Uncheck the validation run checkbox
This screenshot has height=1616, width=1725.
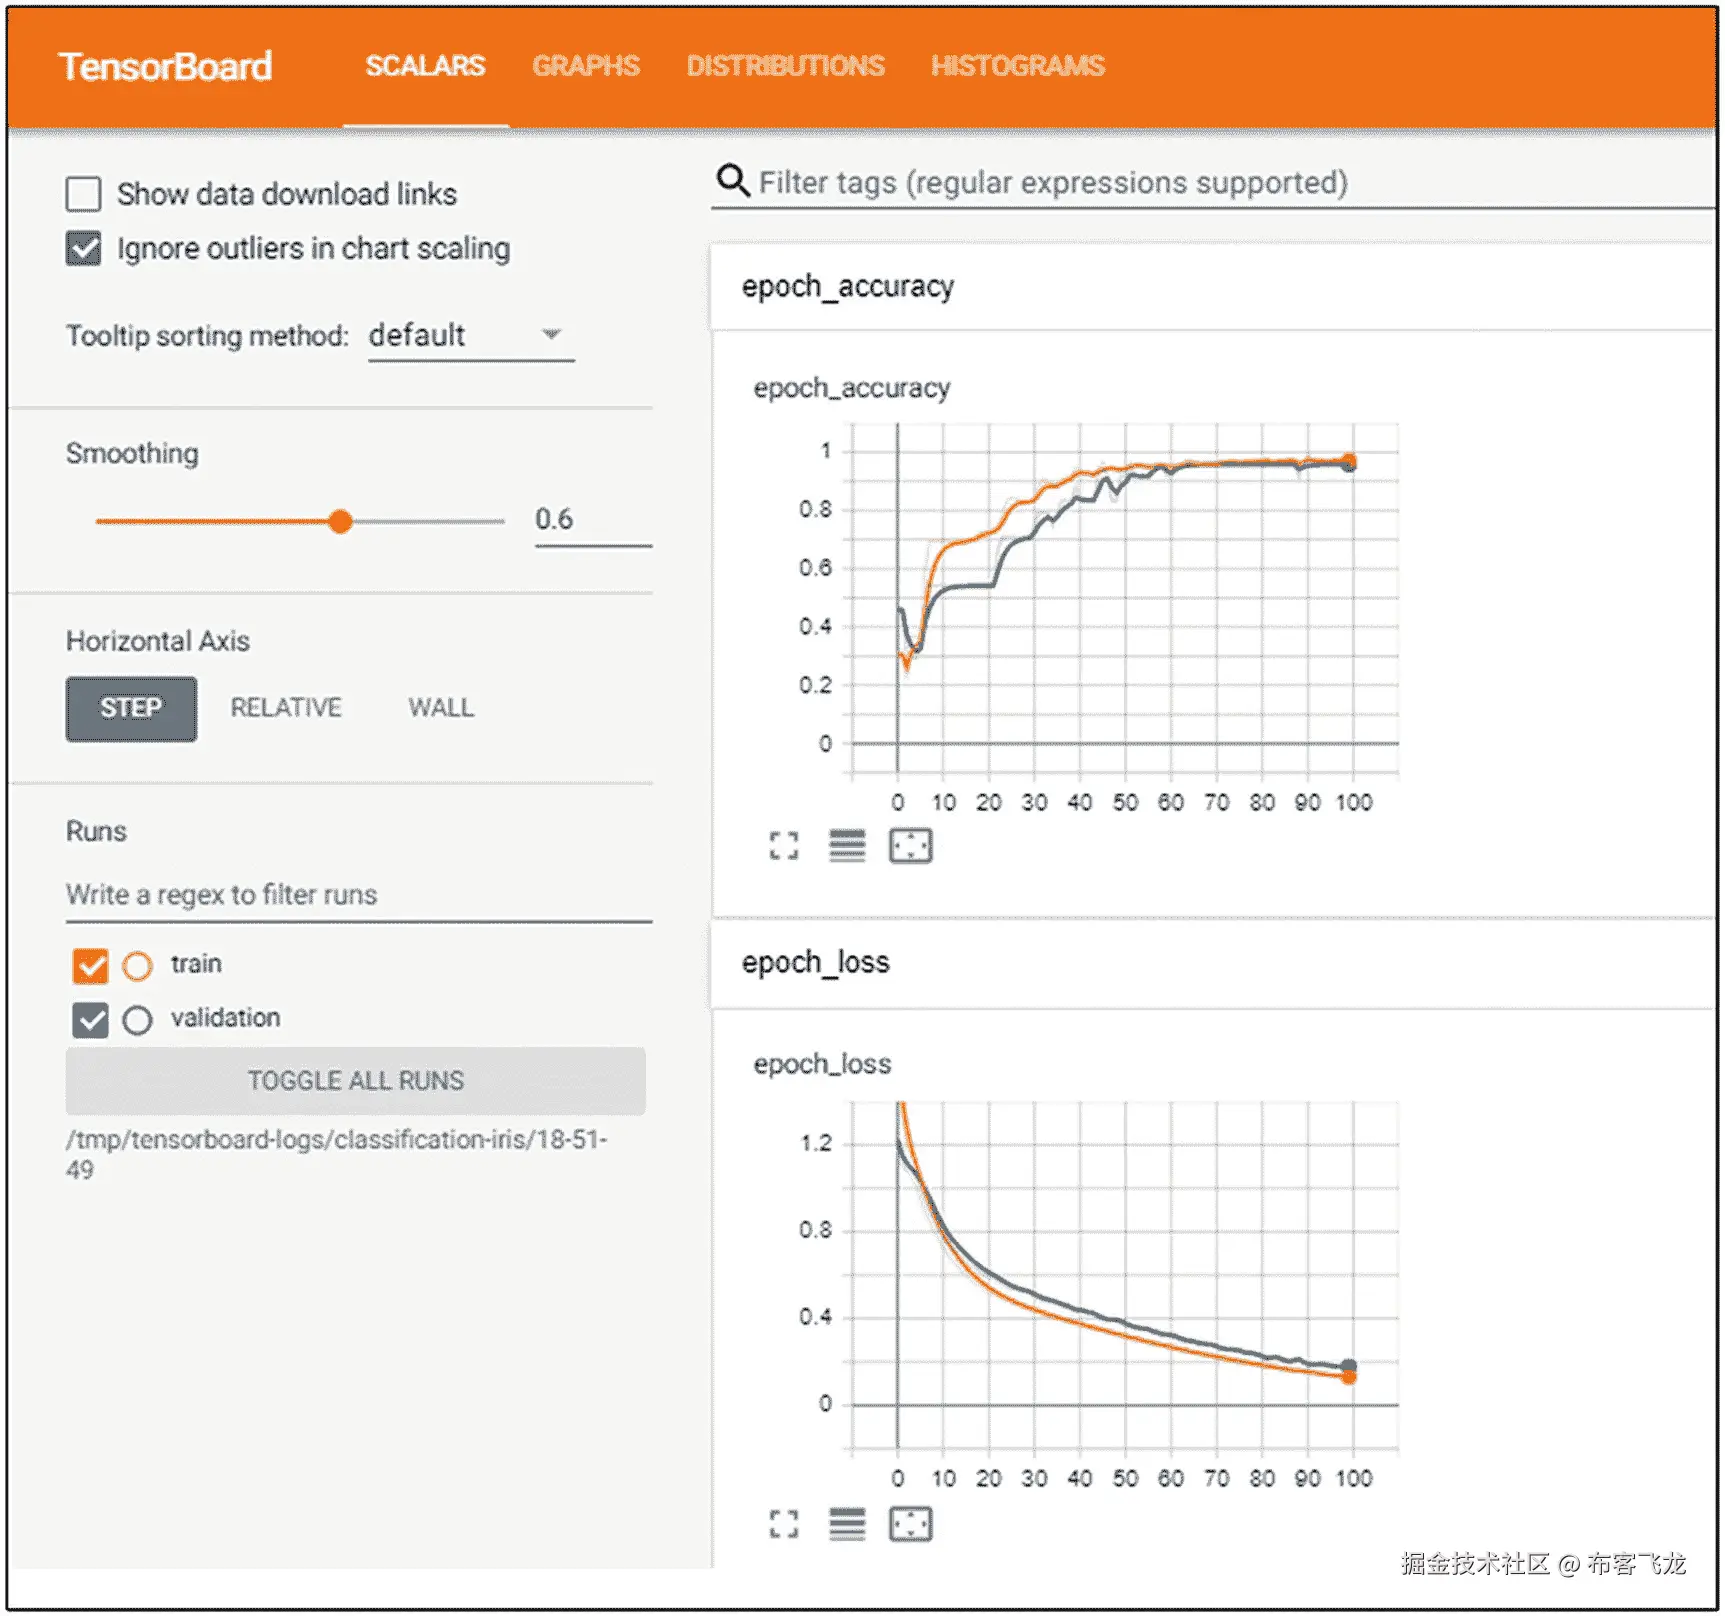point(90,1020)
